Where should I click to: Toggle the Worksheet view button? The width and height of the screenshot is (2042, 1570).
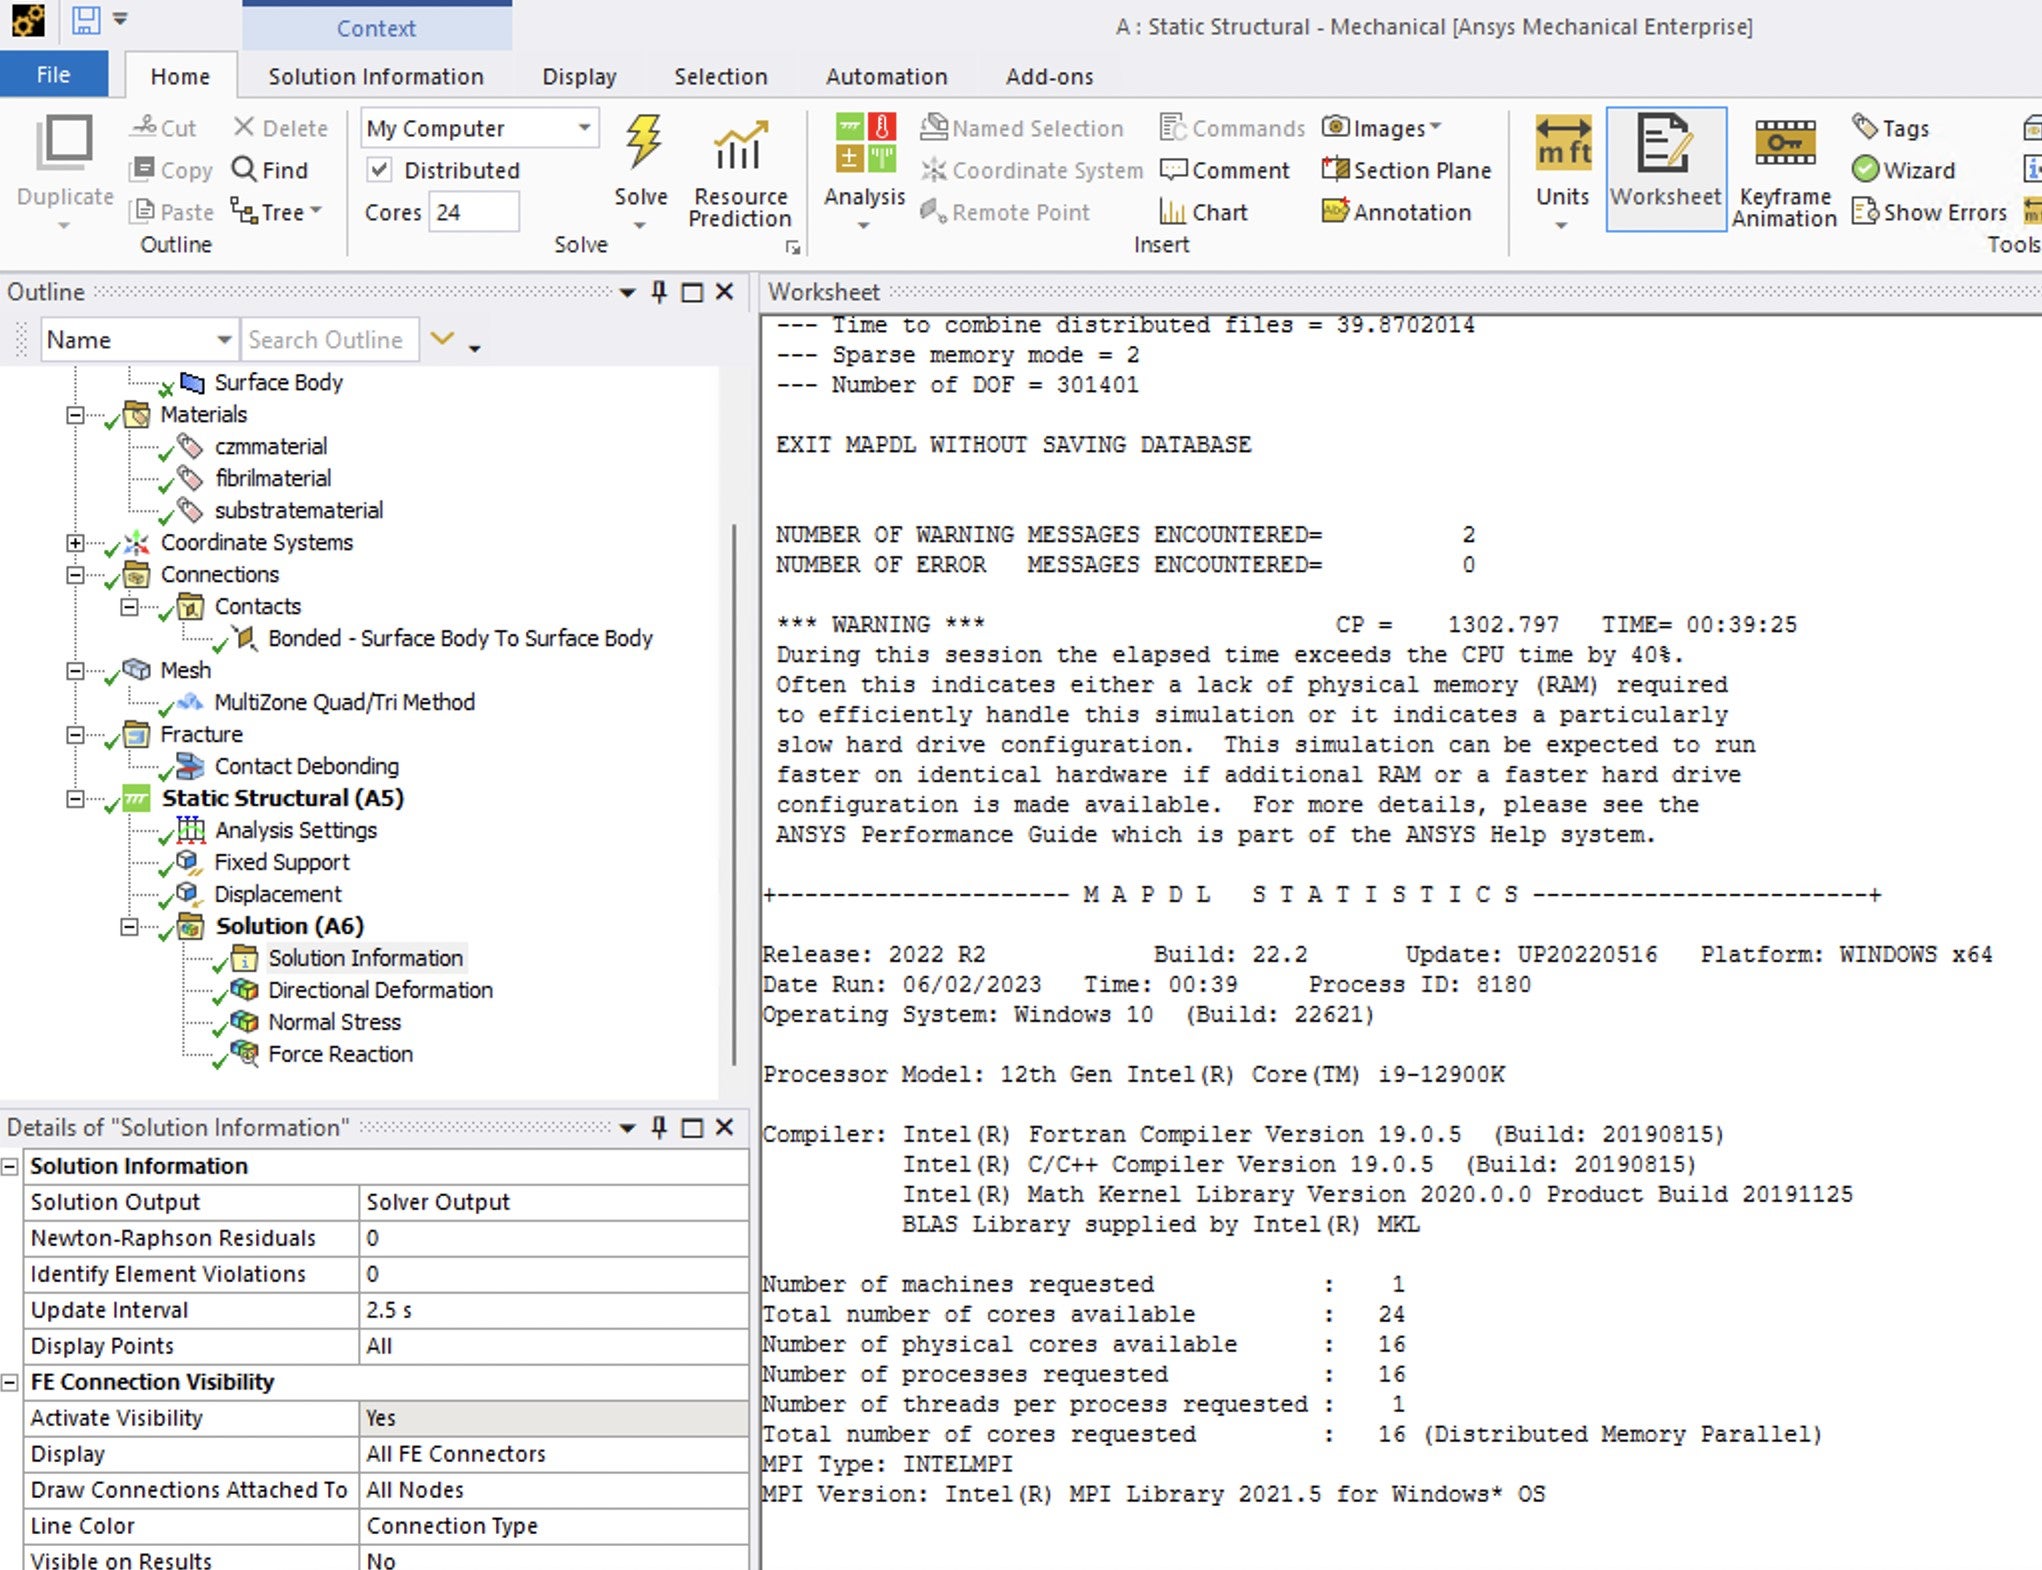1665,169
